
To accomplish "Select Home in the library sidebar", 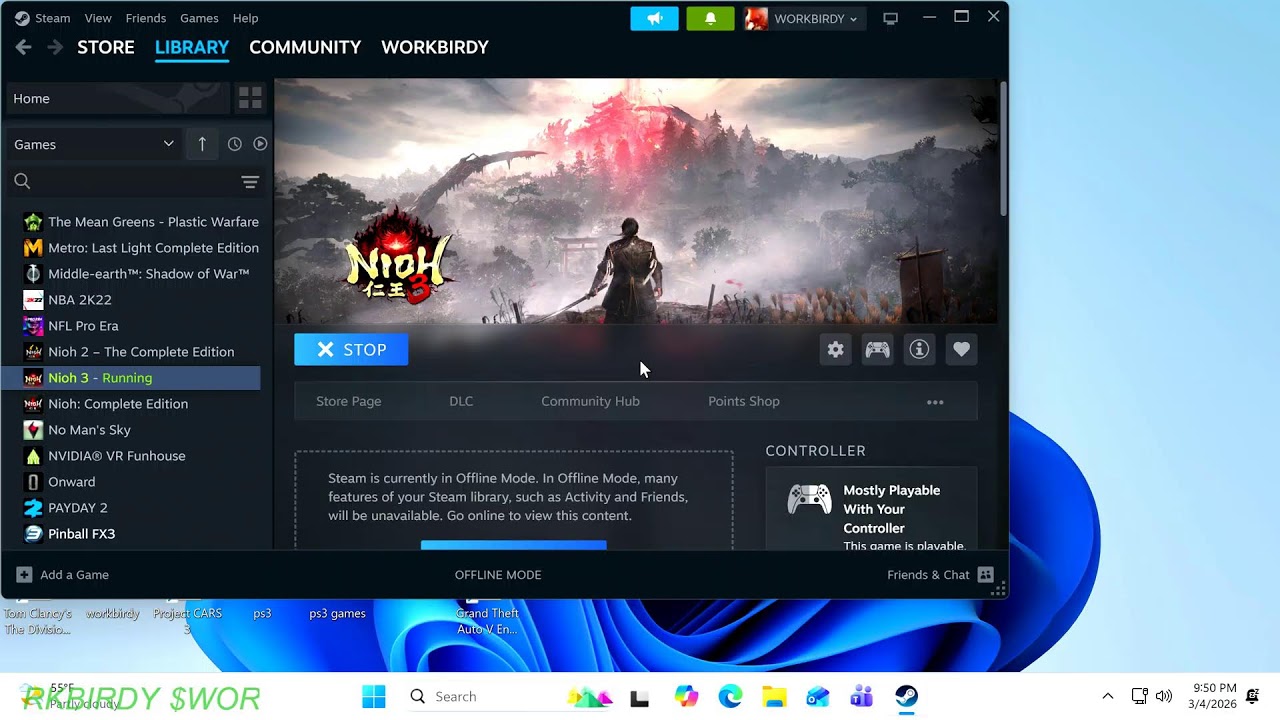I will [120, 98].
